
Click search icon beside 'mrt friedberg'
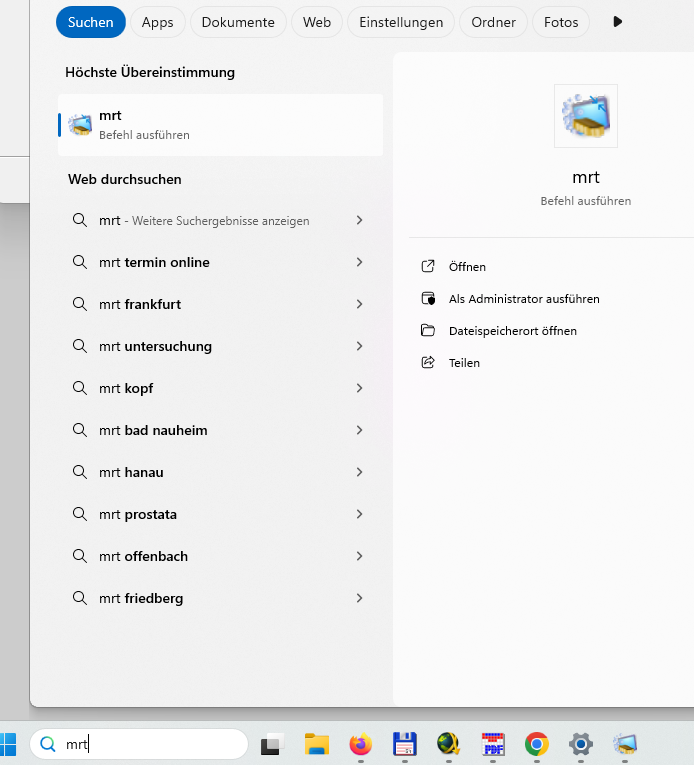(x=80, y=598)
